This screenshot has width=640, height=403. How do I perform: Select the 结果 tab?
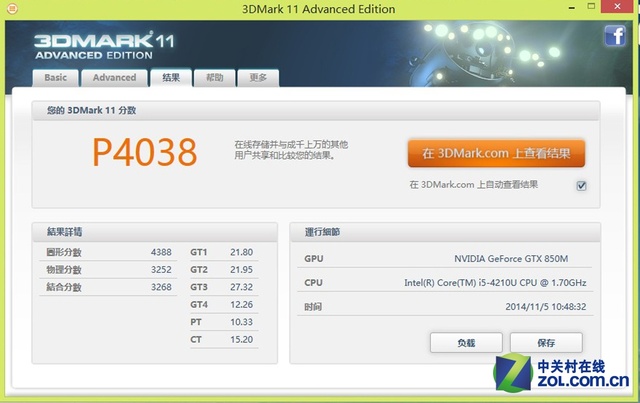coord(171,78)
